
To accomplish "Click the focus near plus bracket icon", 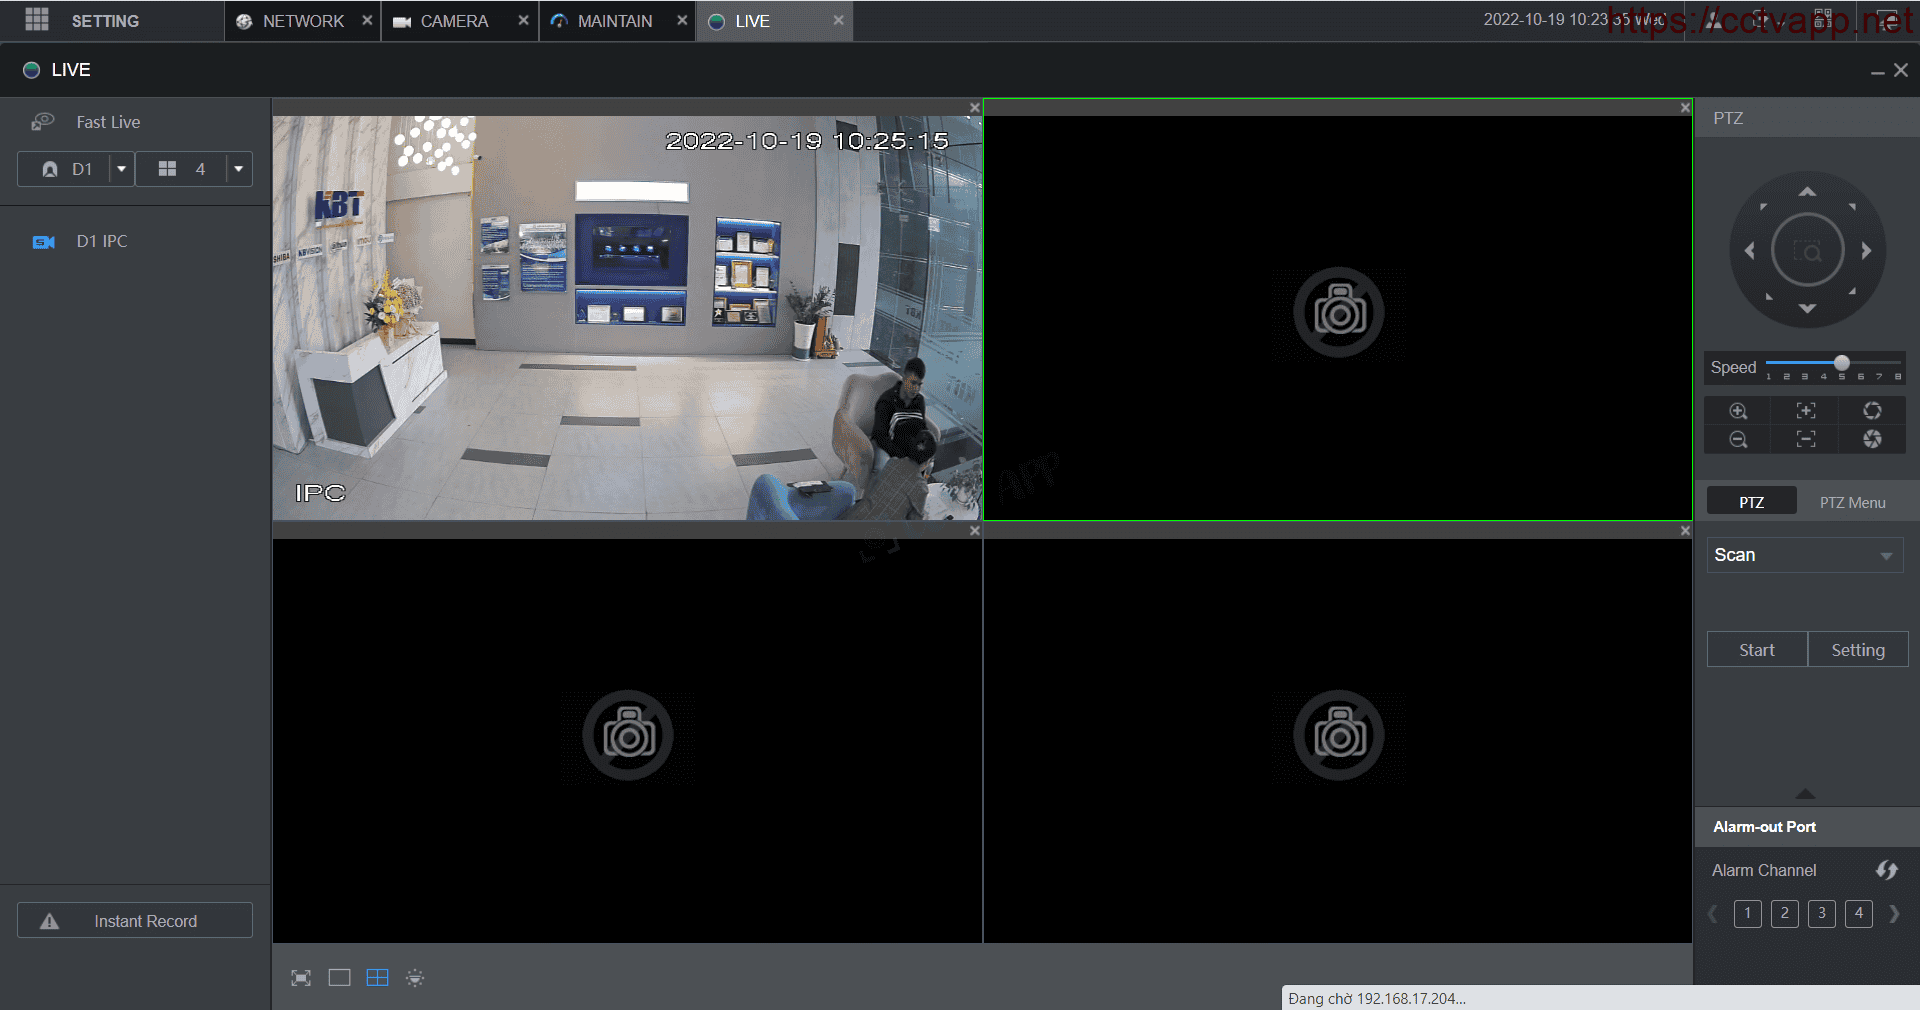I will click(1805, 411).
